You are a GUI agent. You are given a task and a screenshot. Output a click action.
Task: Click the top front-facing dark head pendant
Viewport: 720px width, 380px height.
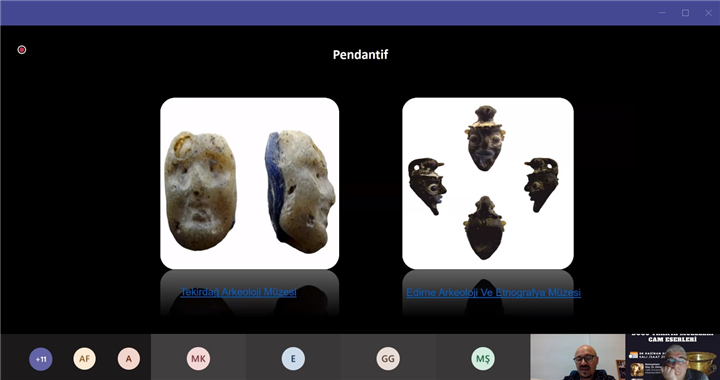(485, 138)
